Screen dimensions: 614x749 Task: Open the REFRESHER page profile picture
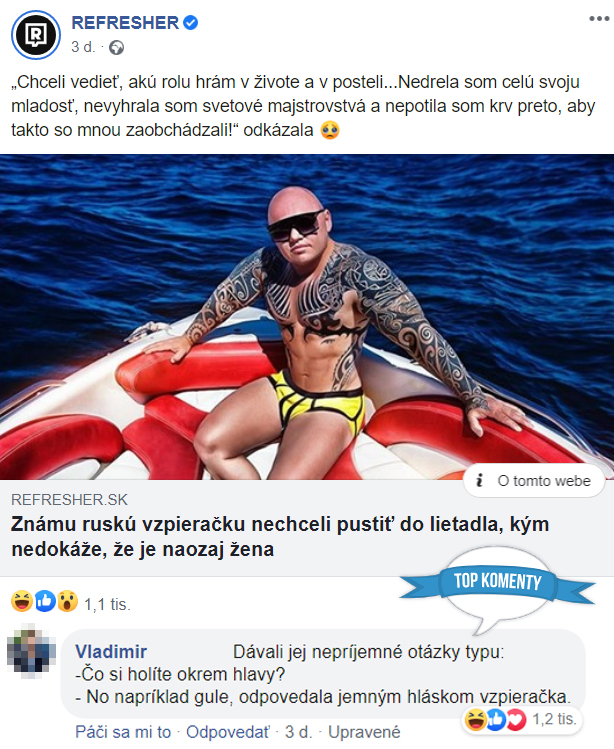(36, 35)
